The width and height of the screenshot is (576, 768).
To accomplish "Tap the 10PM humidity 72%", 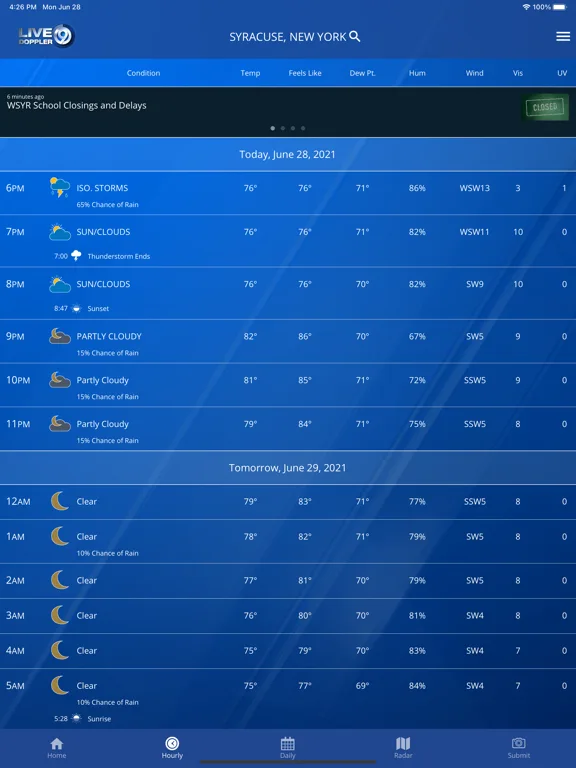I will click(417, 380).
